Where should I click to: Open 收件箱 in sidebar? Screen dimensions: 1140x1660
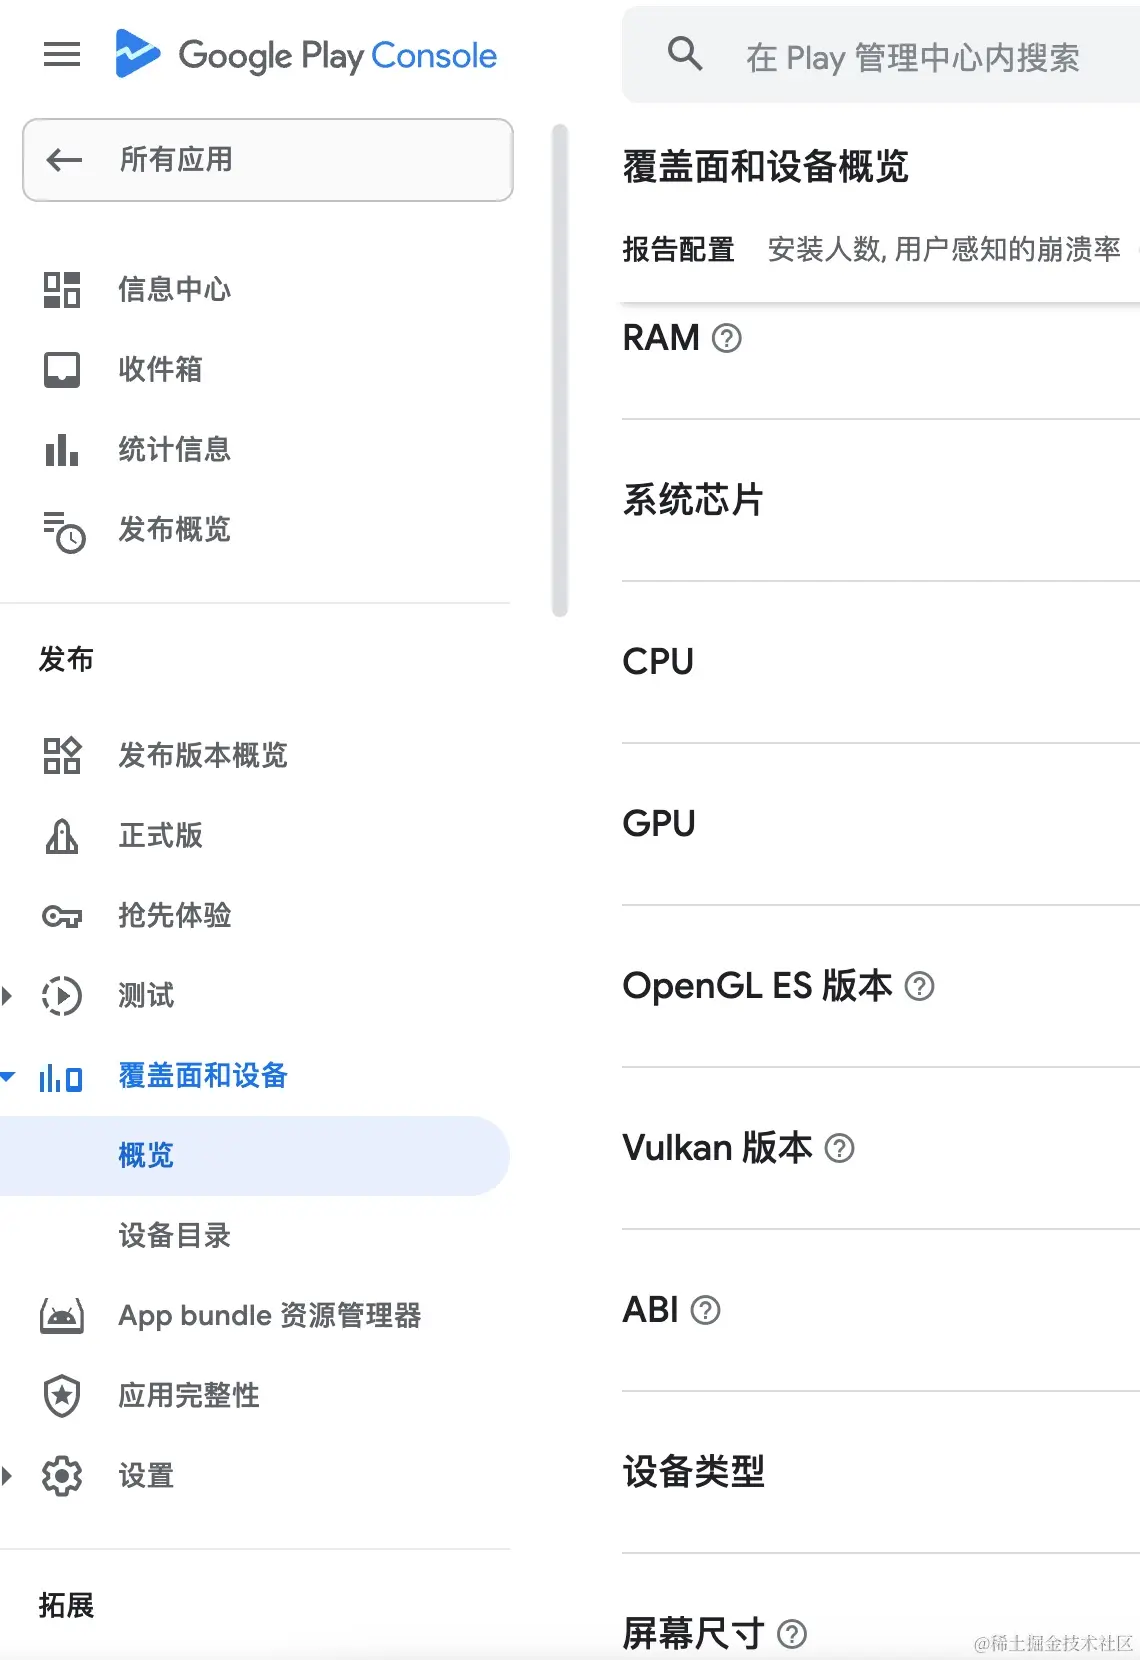click(160, 369)
